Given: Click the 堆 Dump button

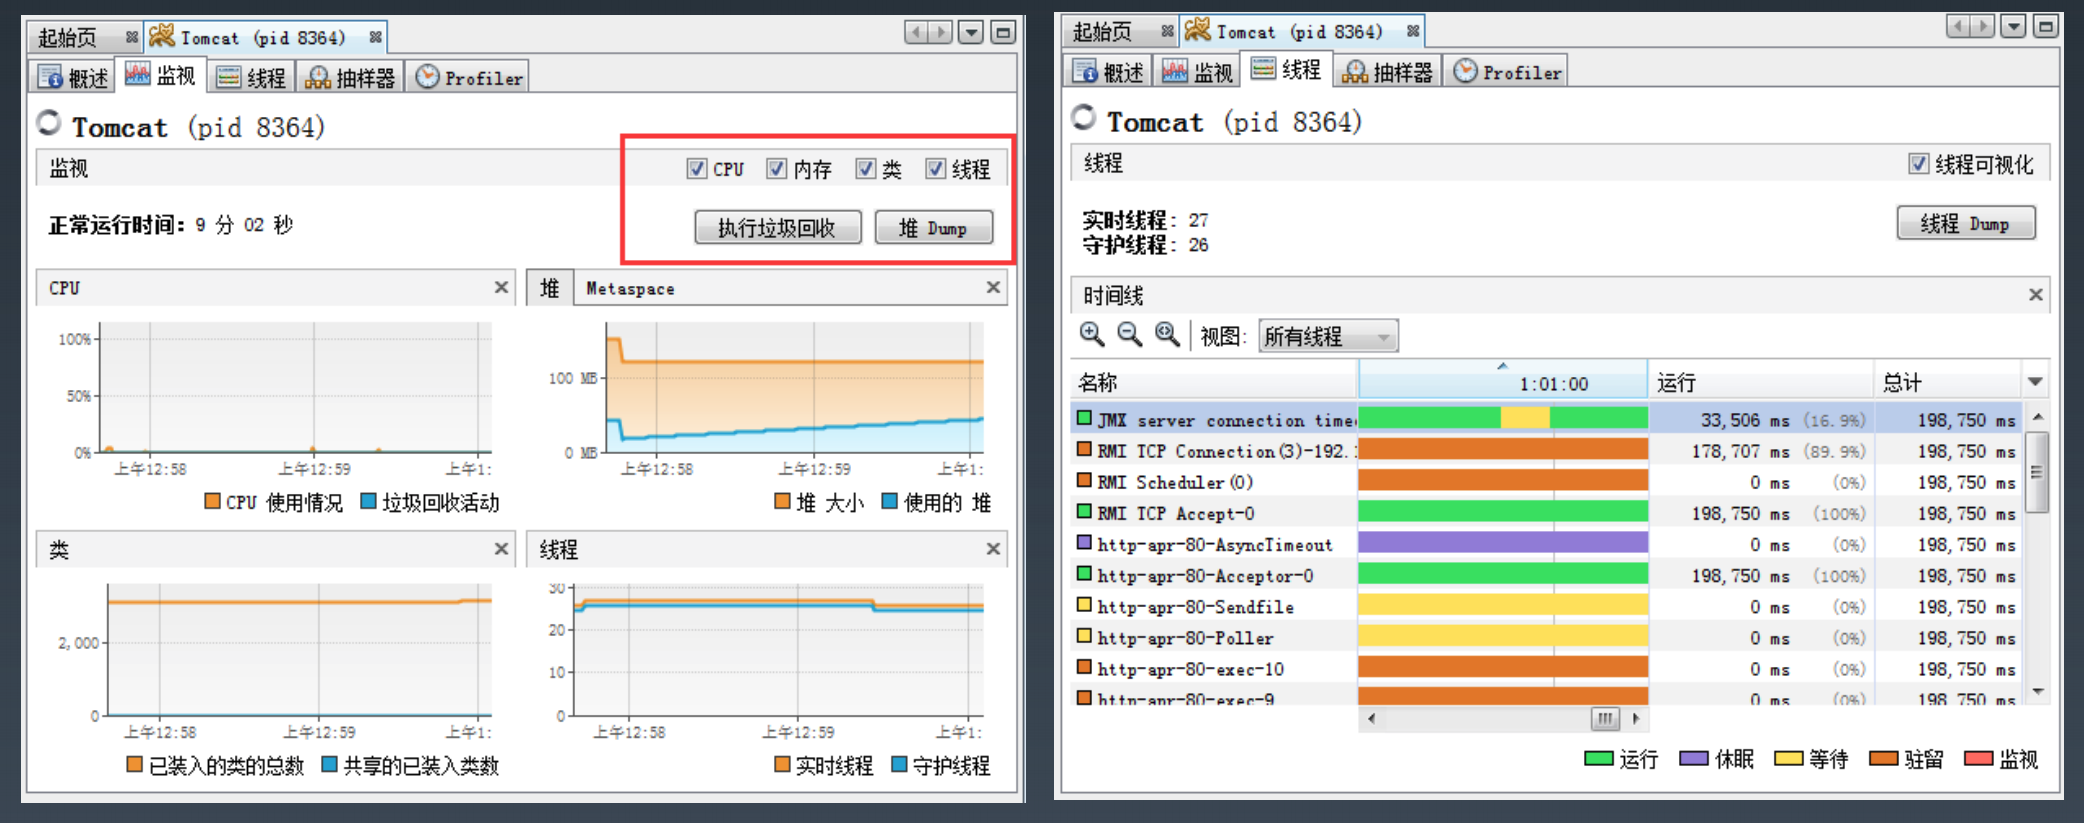Looking at the screenshot, I should tap(933, 228).
